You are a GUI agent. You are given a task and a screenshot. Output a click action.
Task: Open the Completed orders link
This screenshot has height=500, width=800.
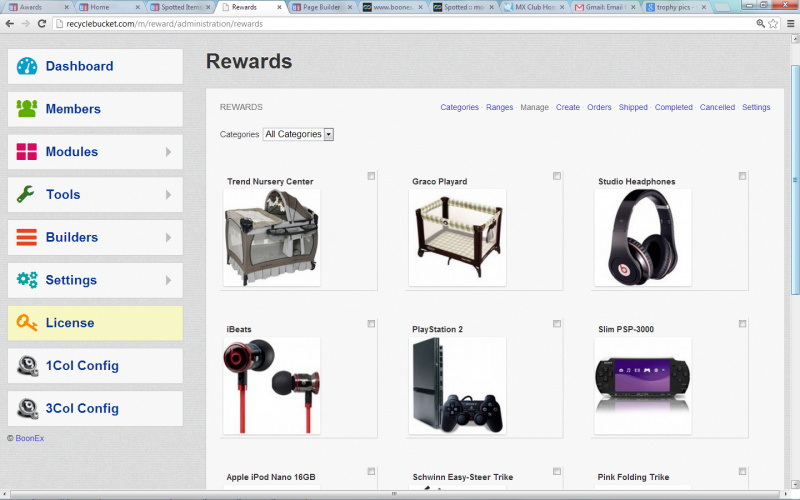[673, 107]
